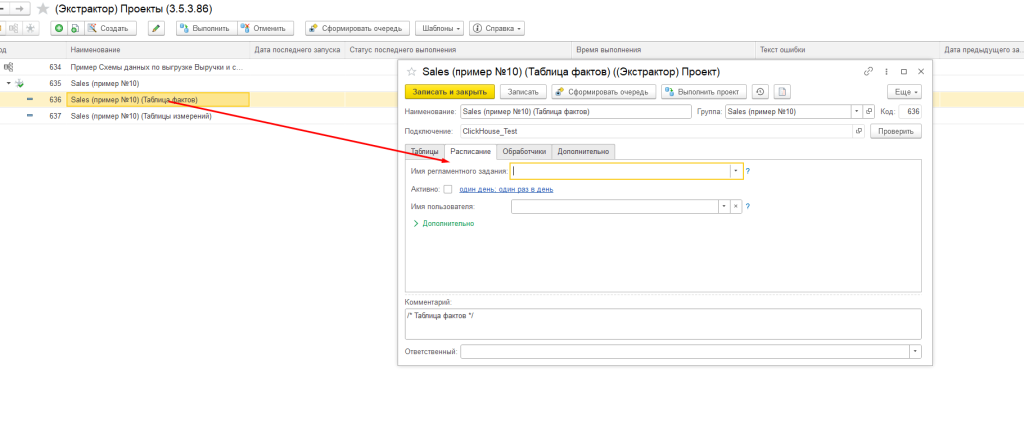This screenshot has height=448, width=1024.
Task: Click the pencil edit icon in toolbar
Action: (x=156, y=29)
